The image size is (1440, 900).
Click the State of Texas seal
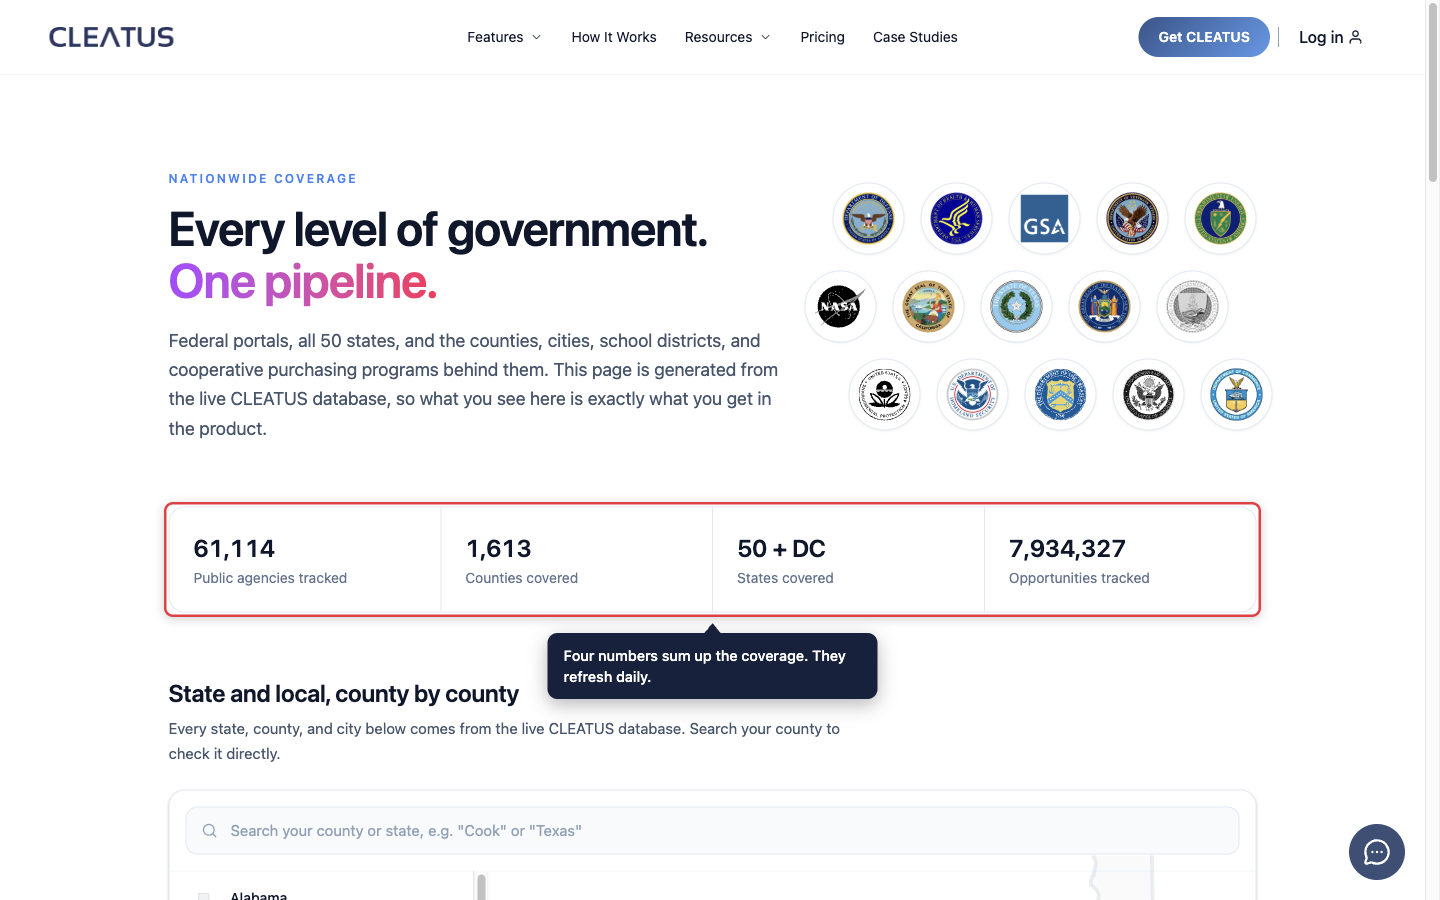[x=1016, y=307]
